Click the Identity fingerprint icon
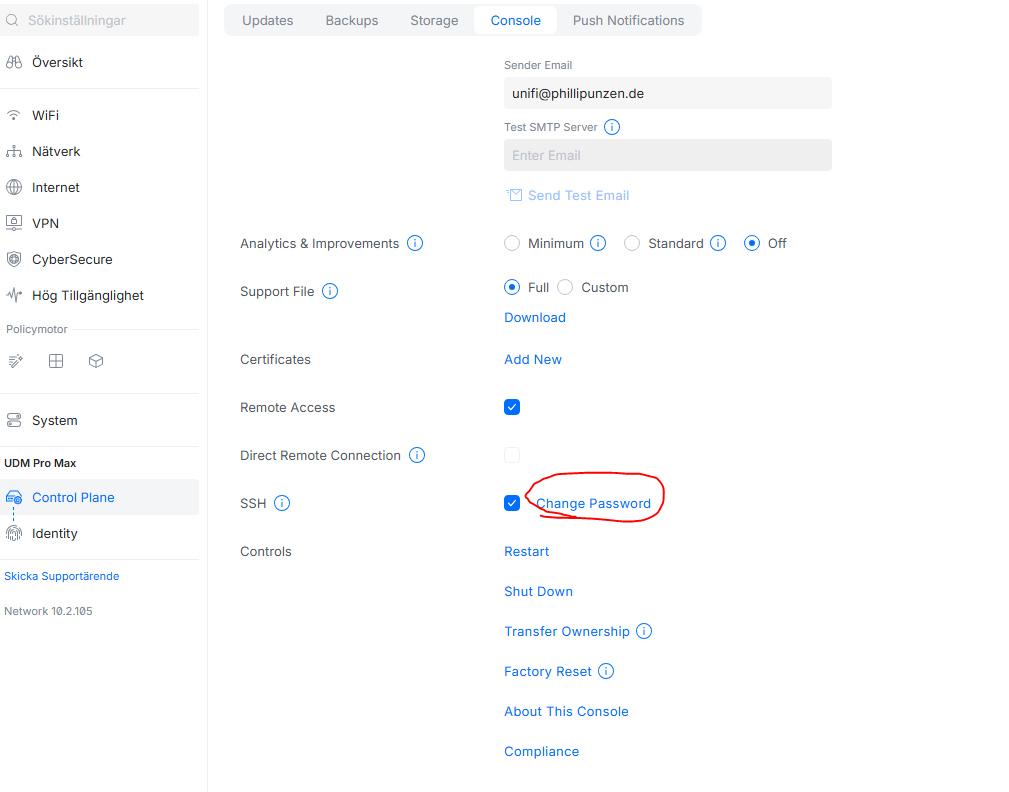1009x792 pixels. pyautogui.click(x=14, y=533)
